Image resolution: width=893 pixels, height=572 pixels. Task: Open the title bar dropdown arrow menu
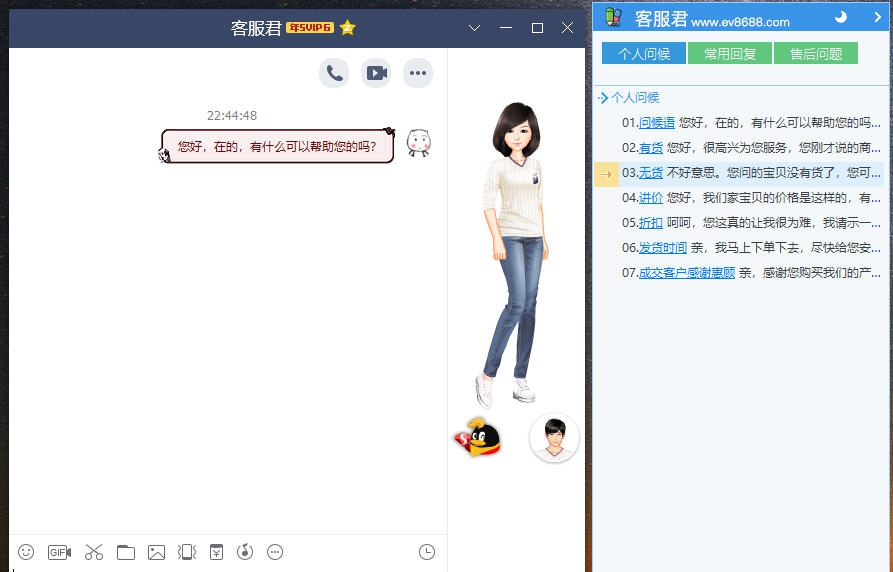click(475, 28)
